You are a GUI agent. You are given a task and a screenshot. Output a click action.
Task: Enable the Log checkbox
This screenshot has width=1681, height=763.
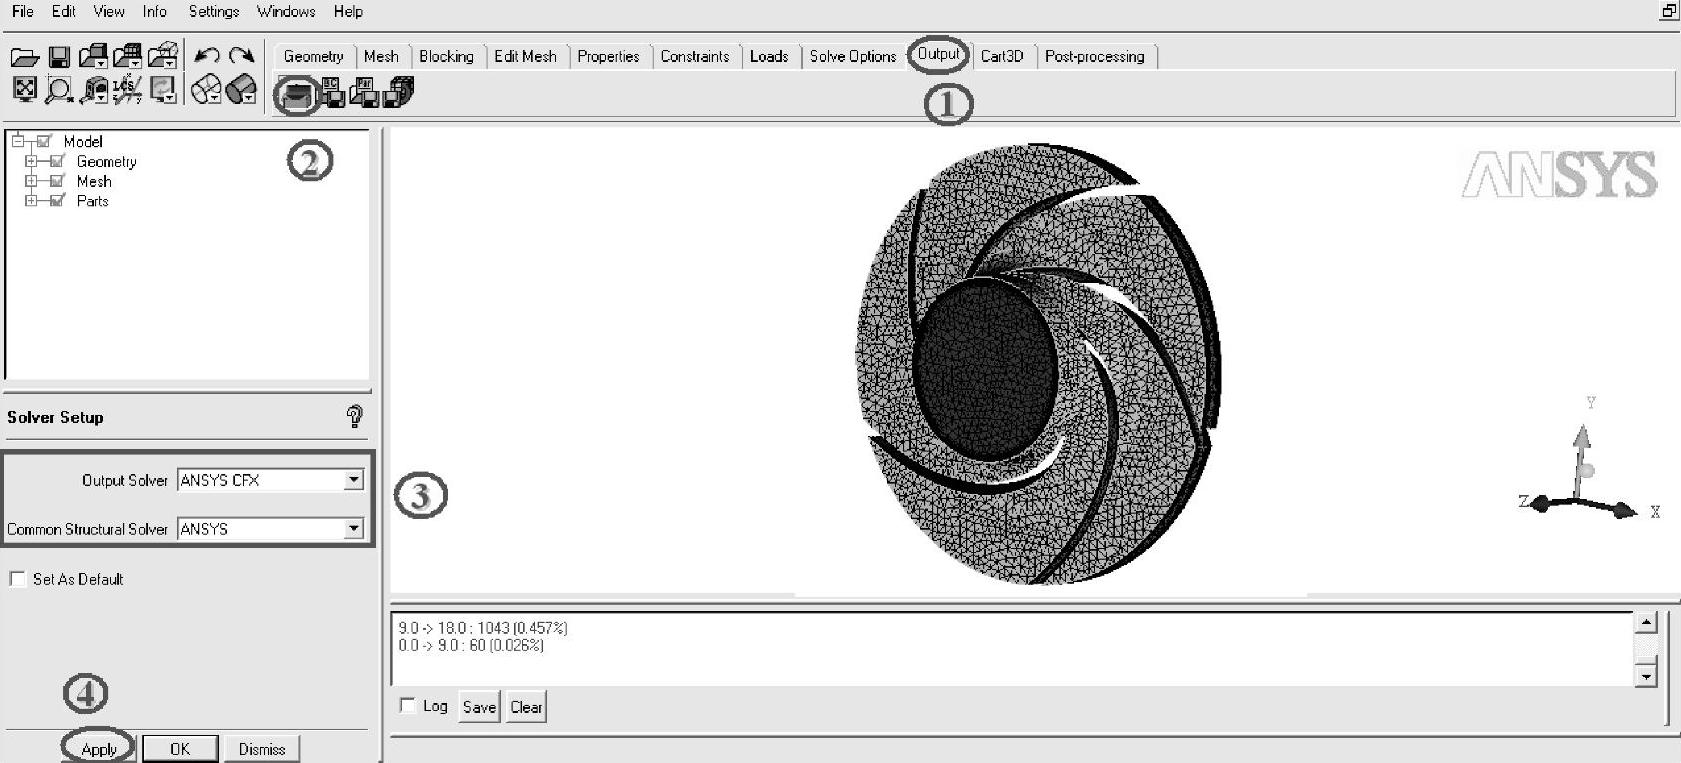coord(407,705)
